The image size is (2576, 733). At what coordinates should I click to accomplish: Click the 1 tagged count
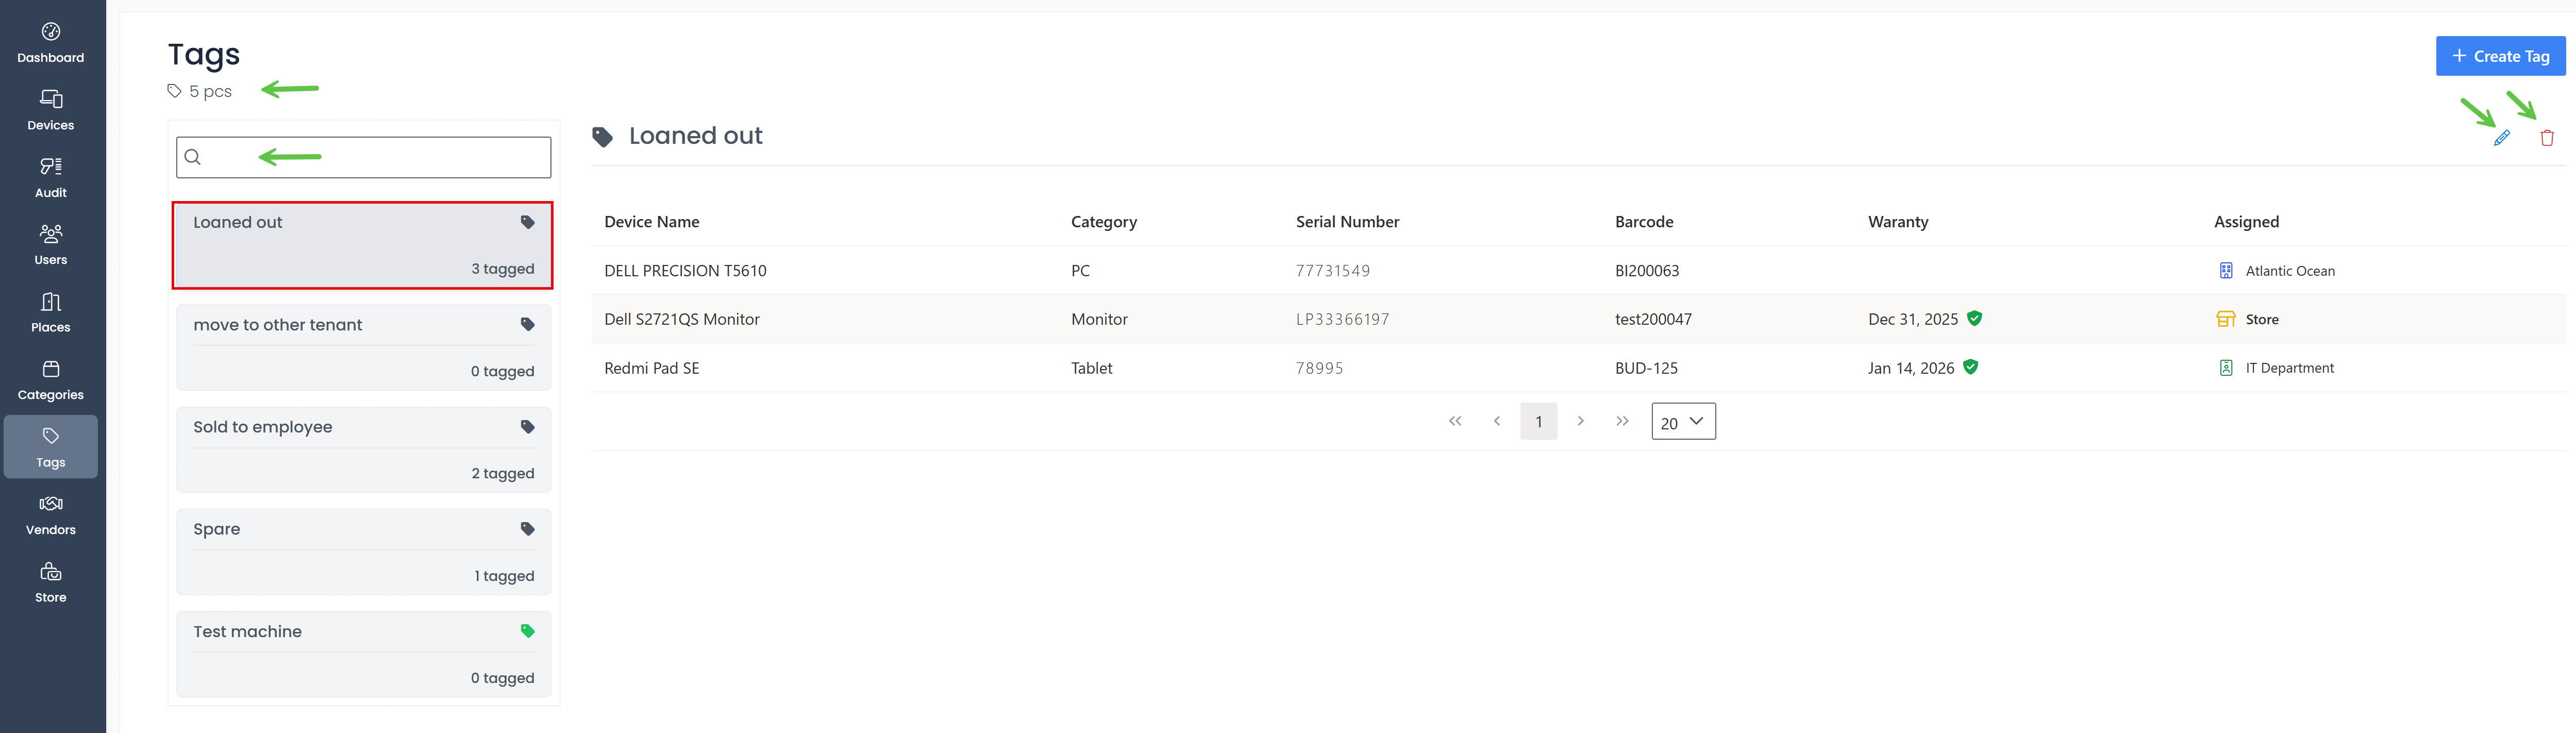(504, 576)
